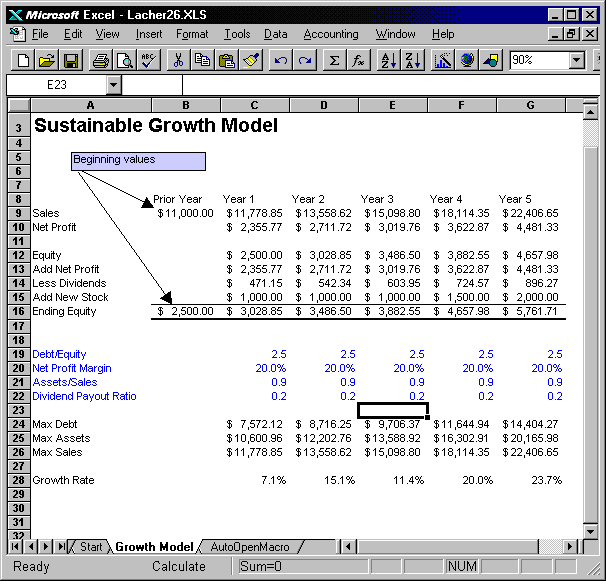Screen dimensions: 606x581
Task: Click the Beginning values text box
Action: [138, 161]
